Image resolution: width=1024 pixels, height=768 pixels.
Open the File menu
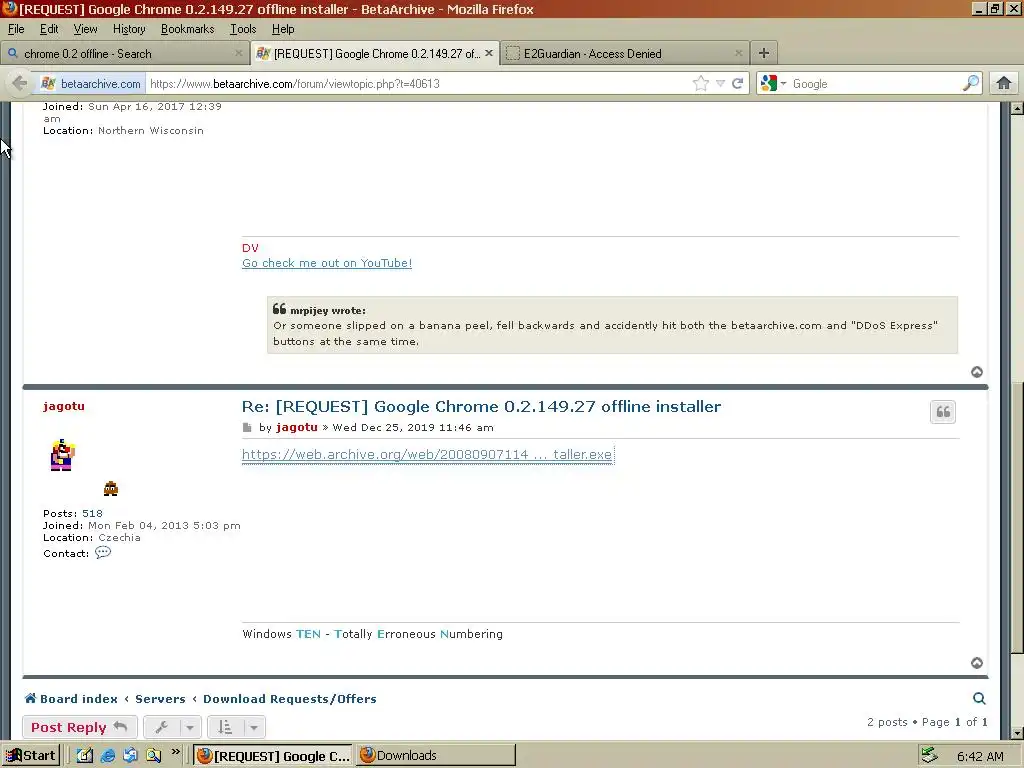(x=16, y=29)
